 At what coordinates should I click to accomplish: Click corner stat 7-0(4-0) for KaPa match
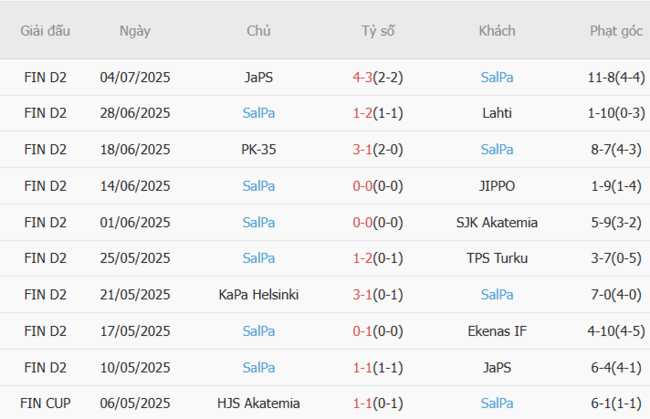pyautogui.click(x=616, y=294)
